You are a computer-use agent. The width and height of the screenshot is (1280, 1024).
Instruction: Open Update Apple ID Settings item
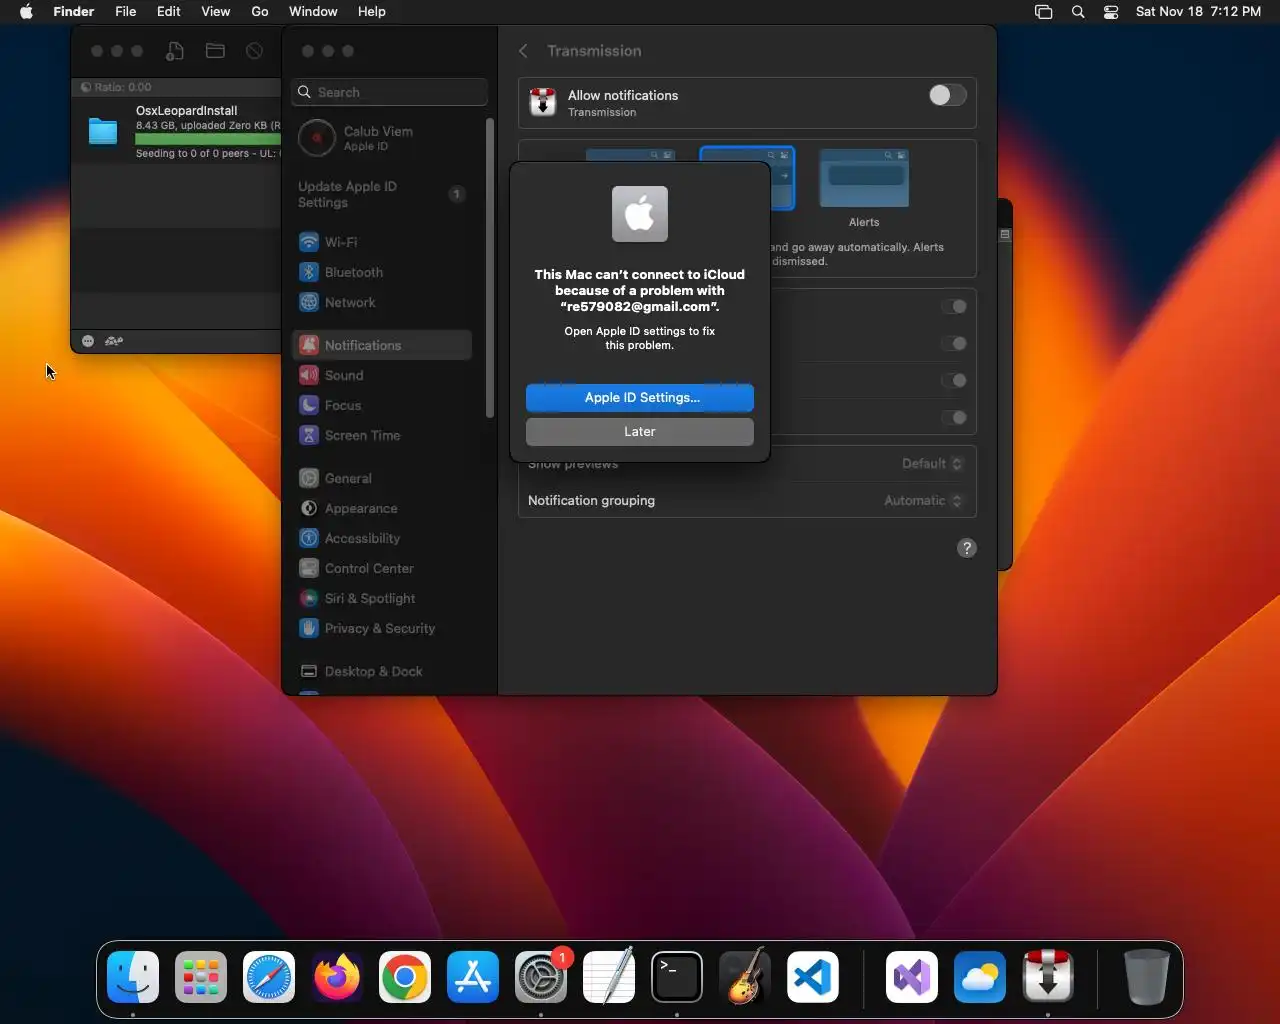382,195
